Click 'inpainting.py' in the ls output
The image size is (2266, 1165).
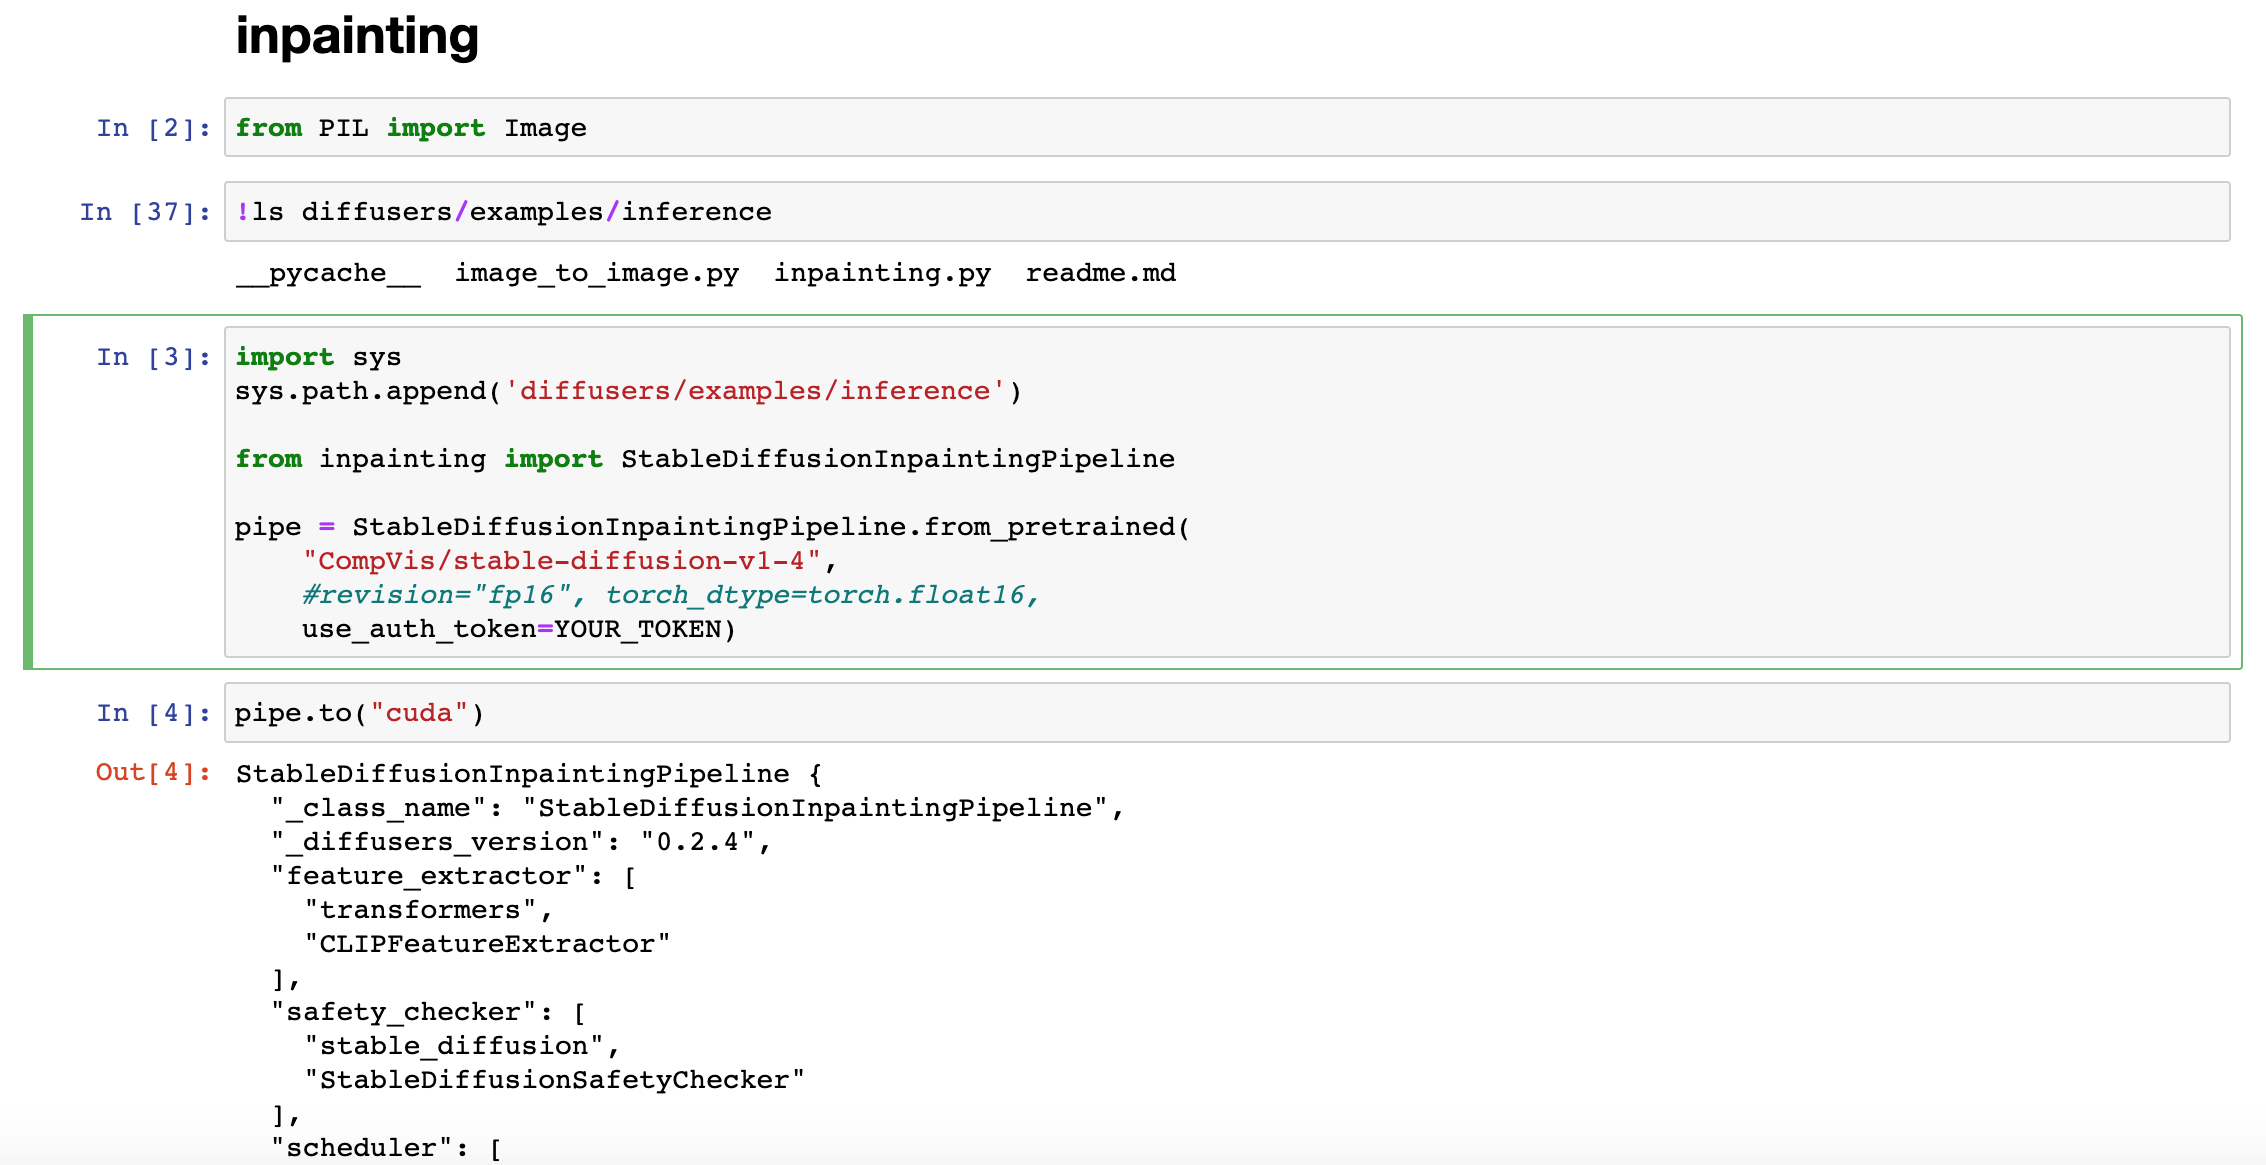(x=882, y=273)
